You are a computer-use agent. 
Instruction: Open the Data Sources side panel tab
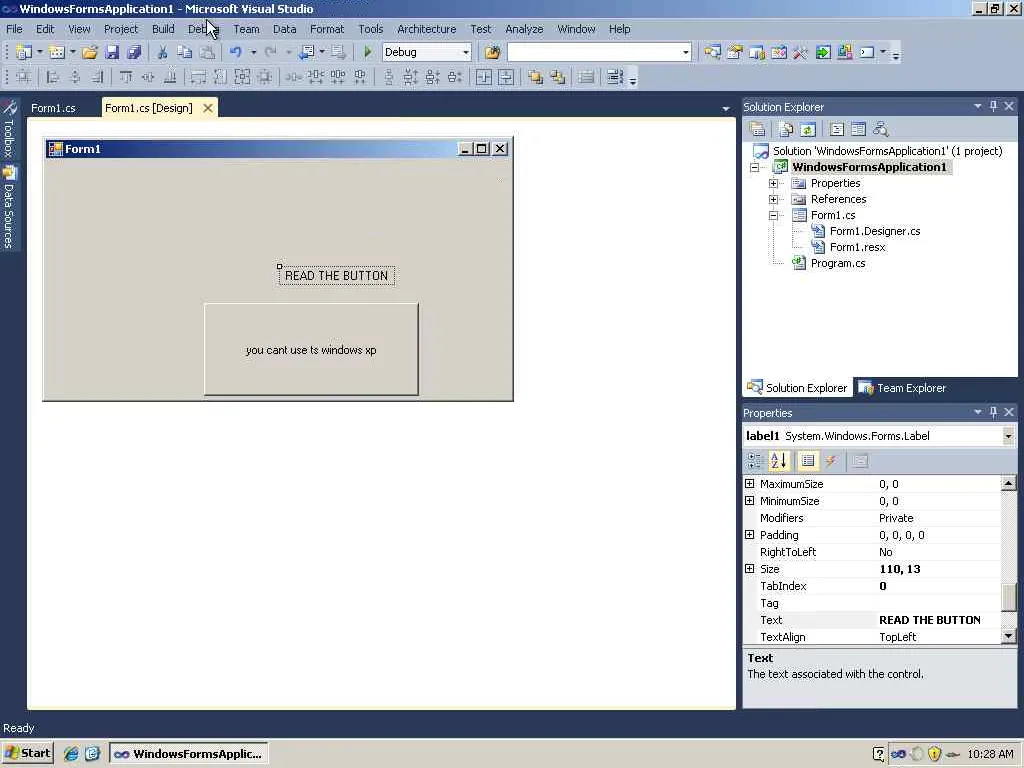pyautogui.click(x=9, y=207)
